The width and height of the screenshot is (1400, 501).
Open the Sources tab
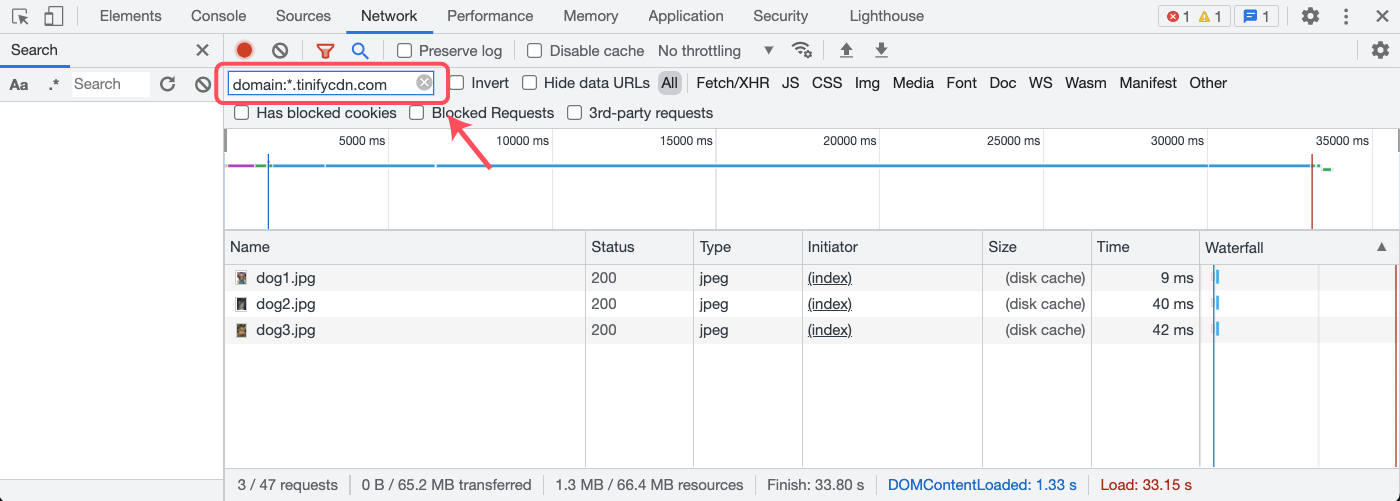303,16
